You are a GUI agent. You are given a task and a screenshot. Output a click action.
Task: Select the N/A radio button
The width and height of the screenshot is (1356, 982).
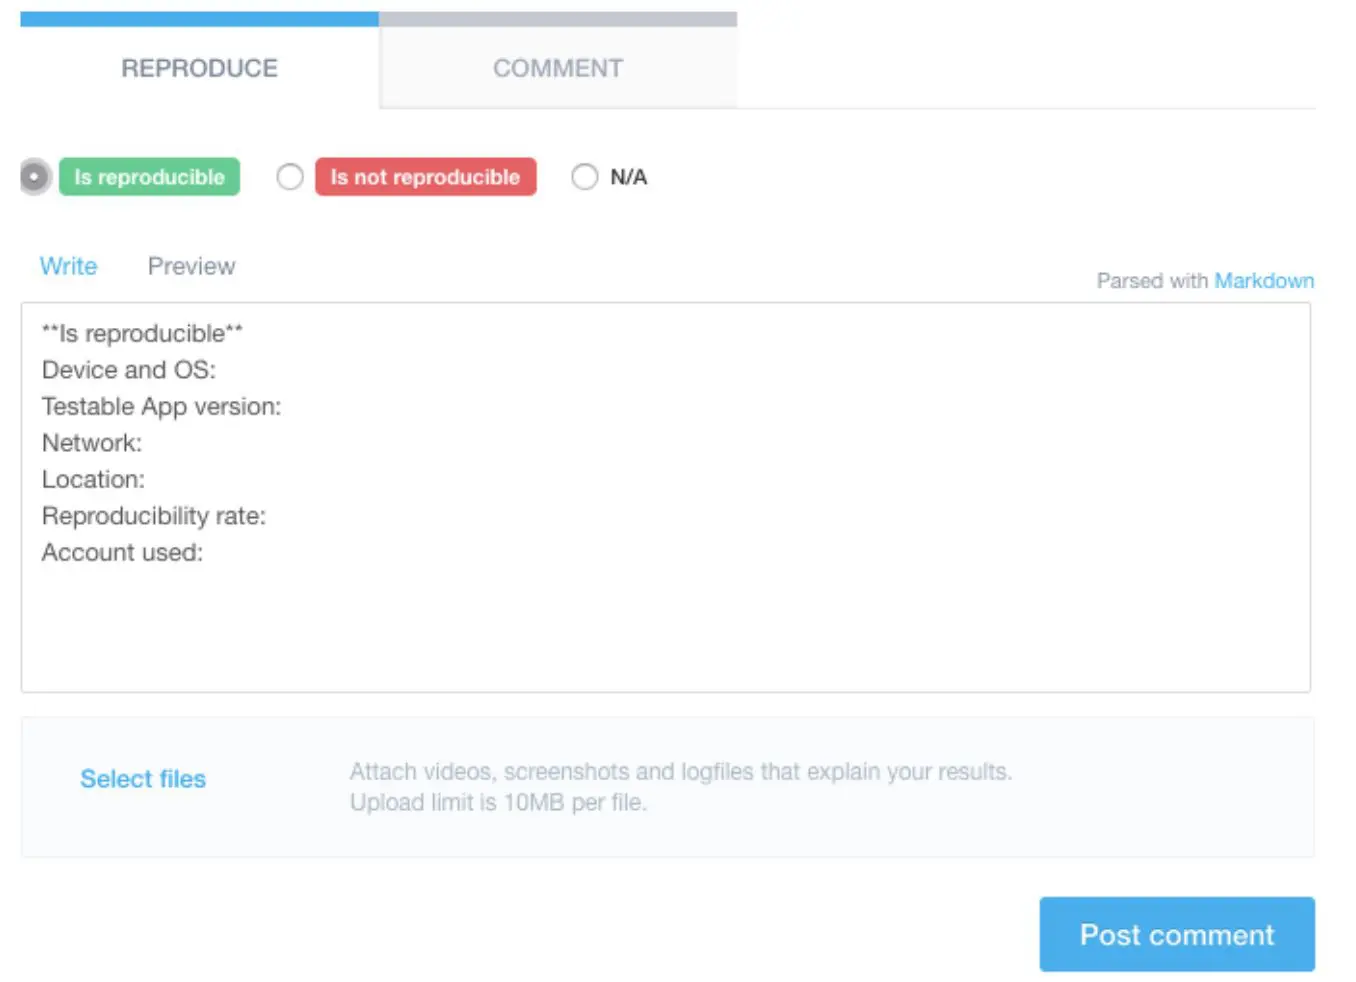click(585, 176)
